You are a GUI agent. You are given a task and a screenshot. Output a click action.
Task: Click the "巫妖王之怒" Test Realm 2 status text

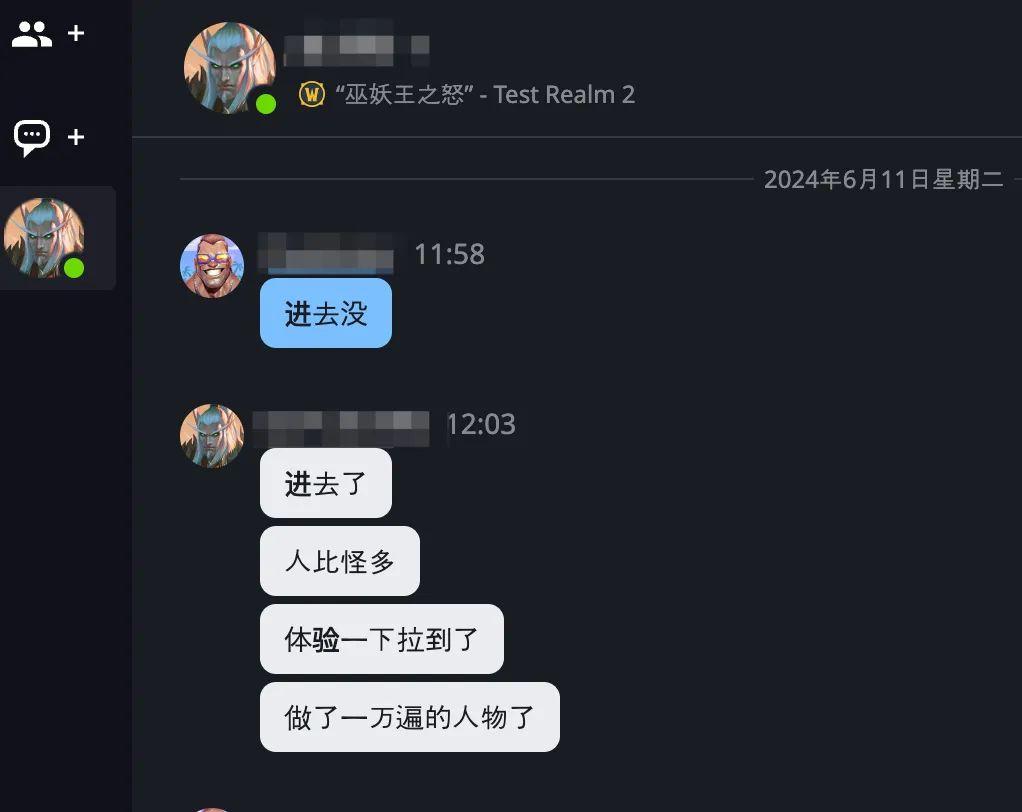click(485, 95)
